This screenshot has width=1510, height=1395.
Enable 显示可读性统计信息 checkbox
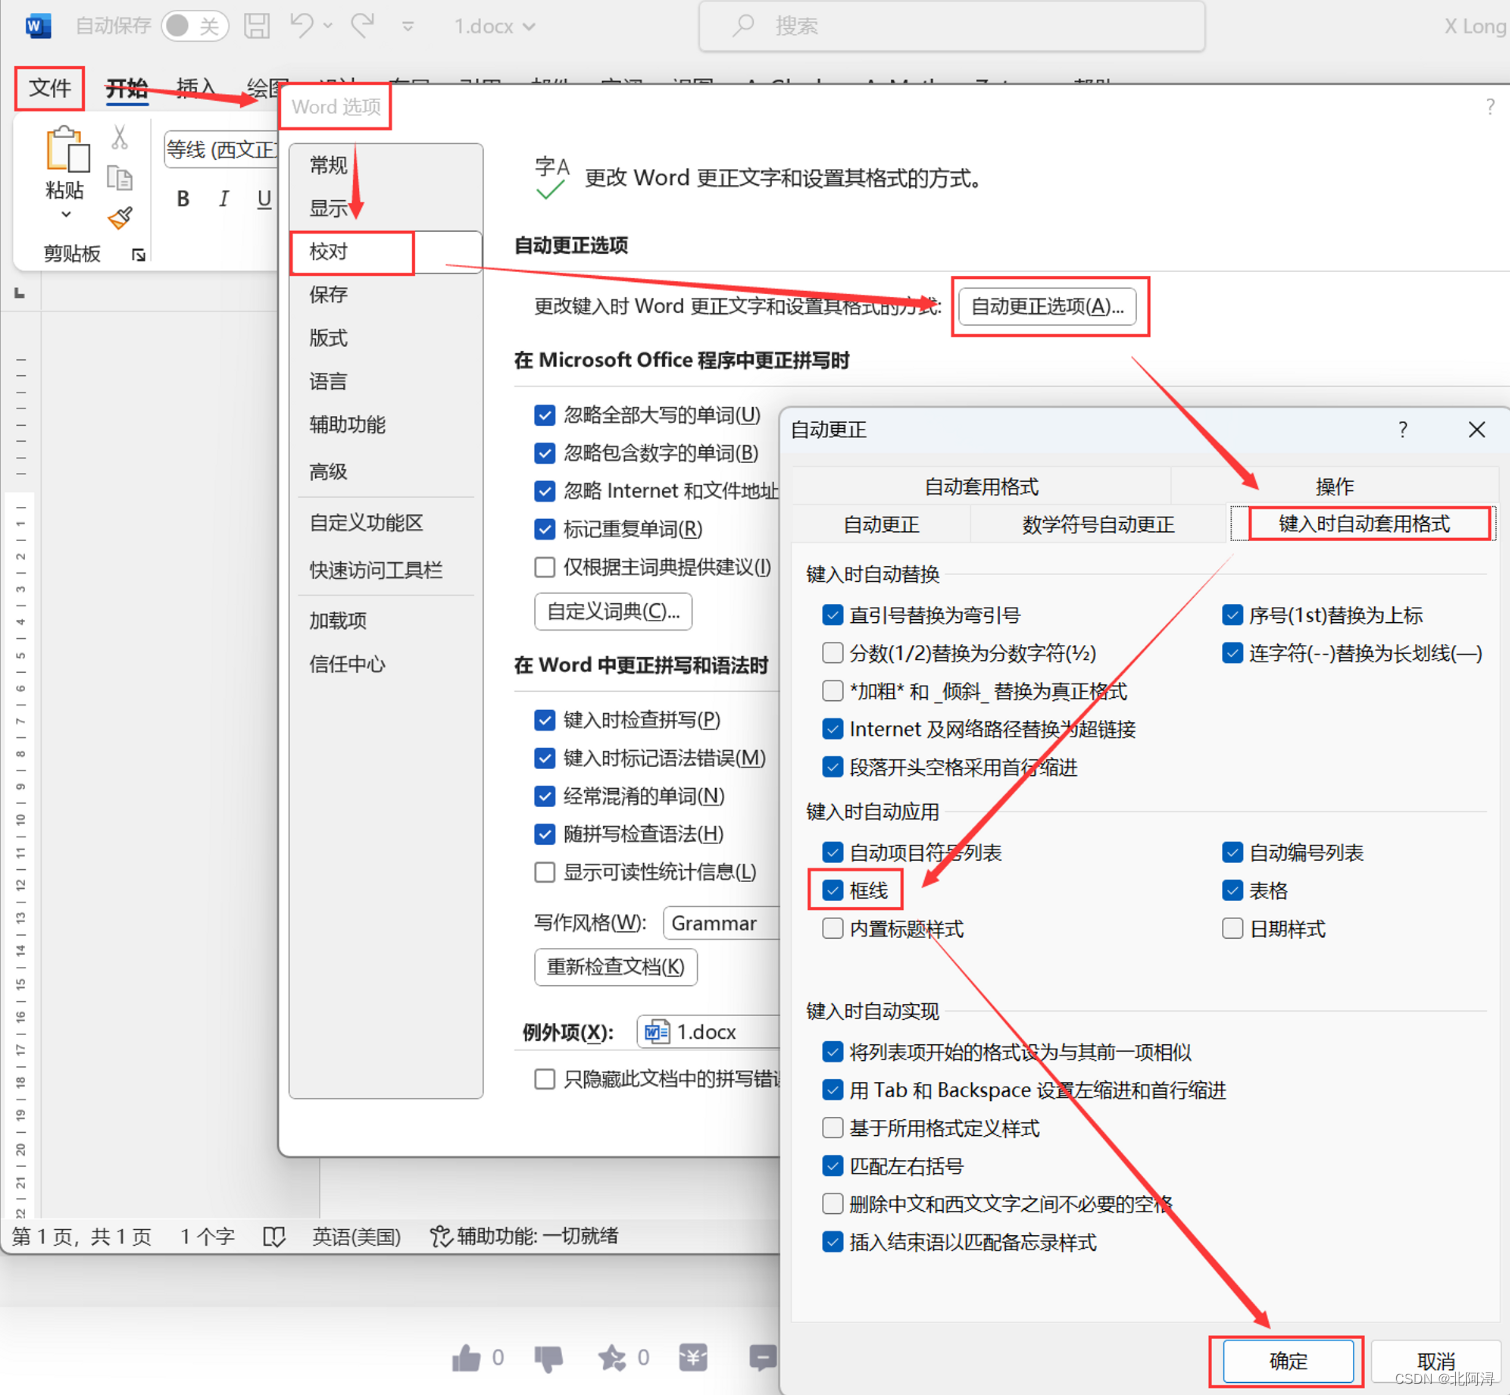click(x=545, y=872)
